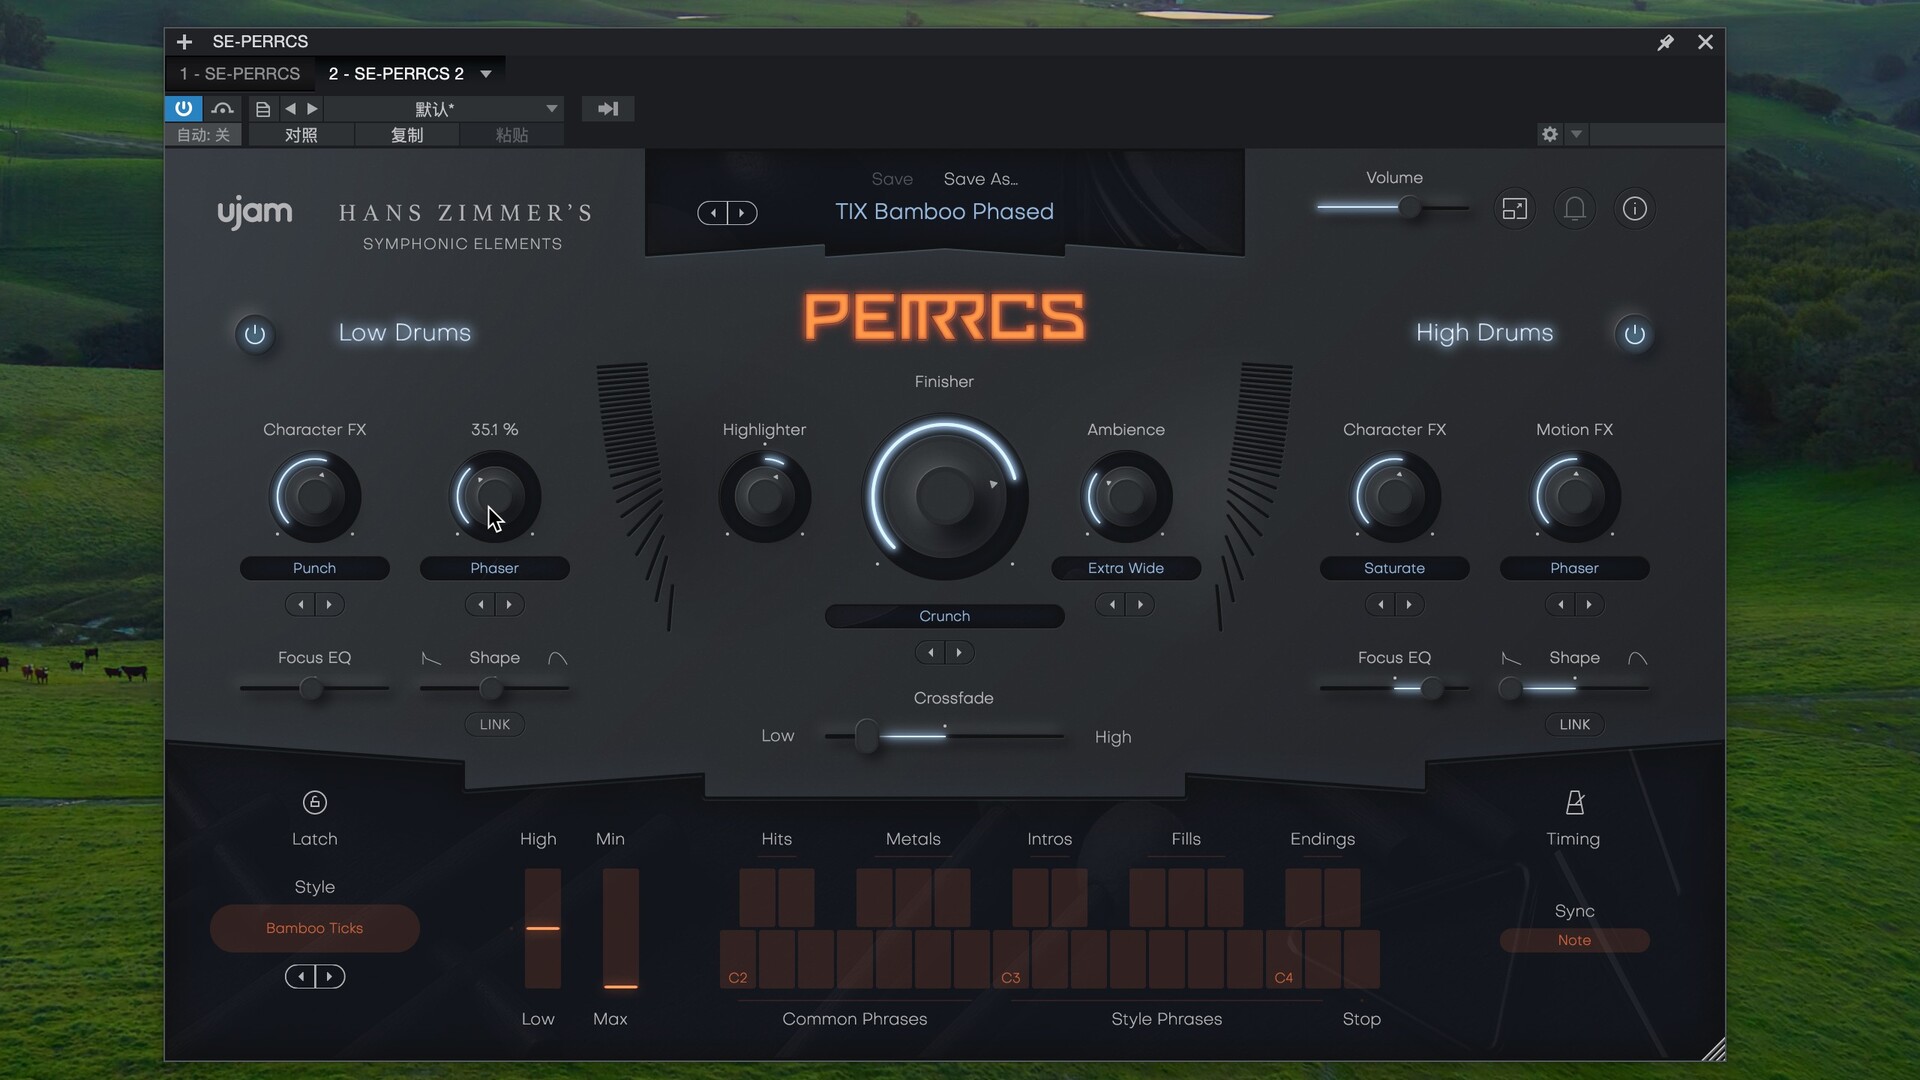Click Save As... link
Viewport: 1920px width, 1080px height.
click(x=980, y=179)
